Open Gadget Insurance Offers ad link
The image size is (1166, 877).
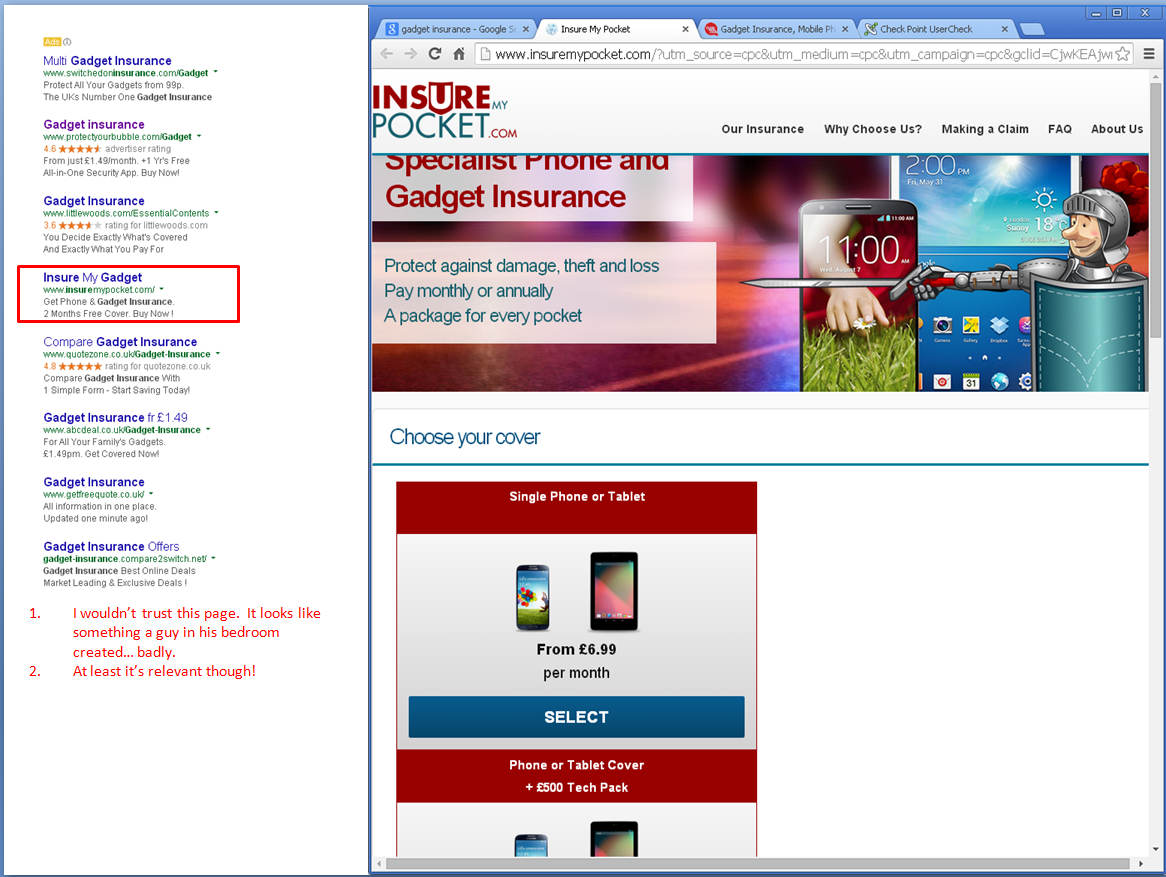coord(111,546)
